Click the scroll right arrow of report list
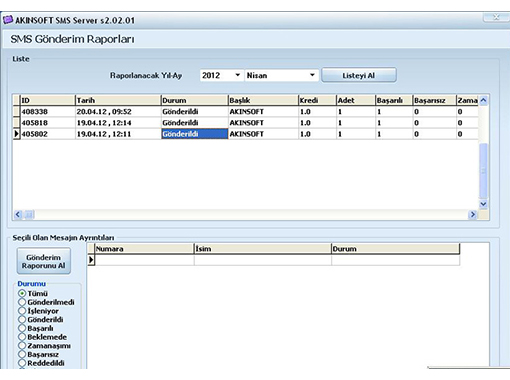Viewport: 510px width, 380px height. (x=472, y=215)
